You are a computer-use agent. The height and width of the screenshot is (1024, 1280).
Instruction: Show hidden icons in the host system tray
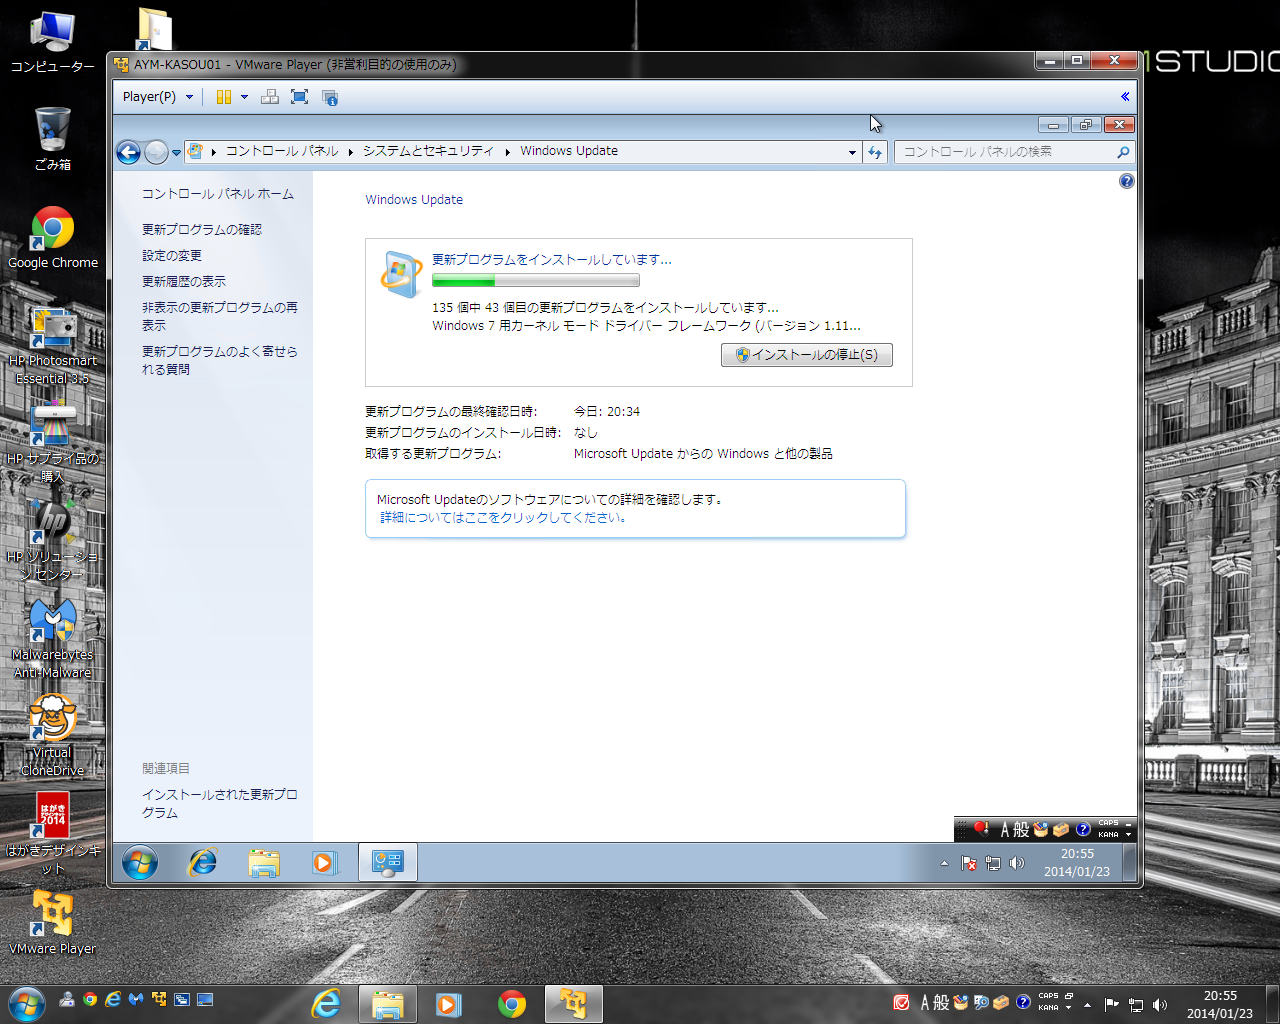1087,1004
